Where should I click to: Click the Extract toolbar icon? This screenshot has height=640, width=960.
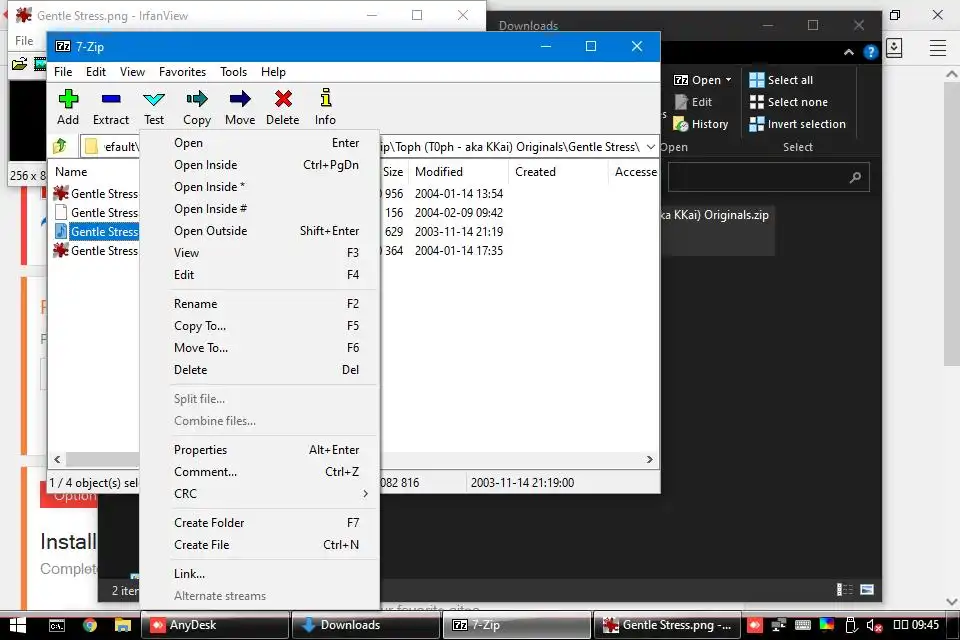tap(111, 107)
